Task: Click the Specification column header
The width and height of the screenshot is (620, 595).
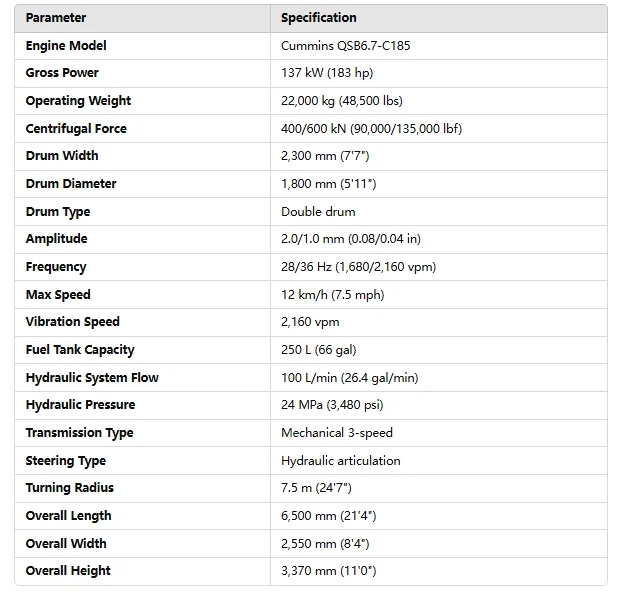Action: (x=318, y=18)
